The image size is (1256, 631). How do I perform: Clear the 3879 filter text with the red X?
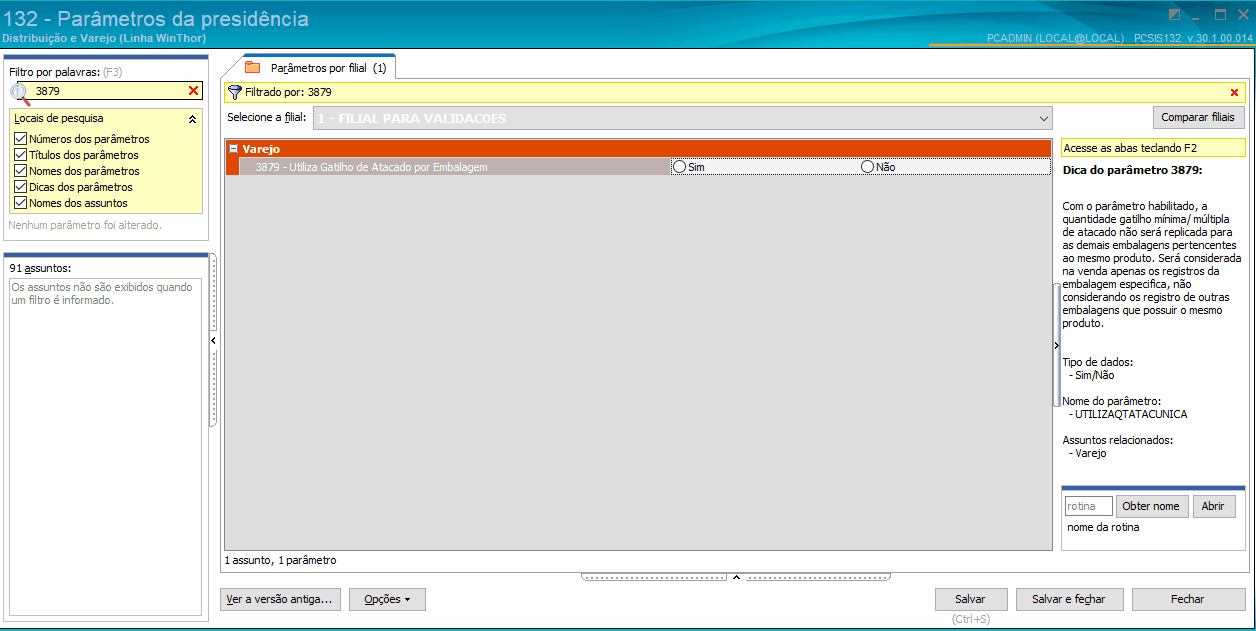pyautogui.click(x=194, y=91)
